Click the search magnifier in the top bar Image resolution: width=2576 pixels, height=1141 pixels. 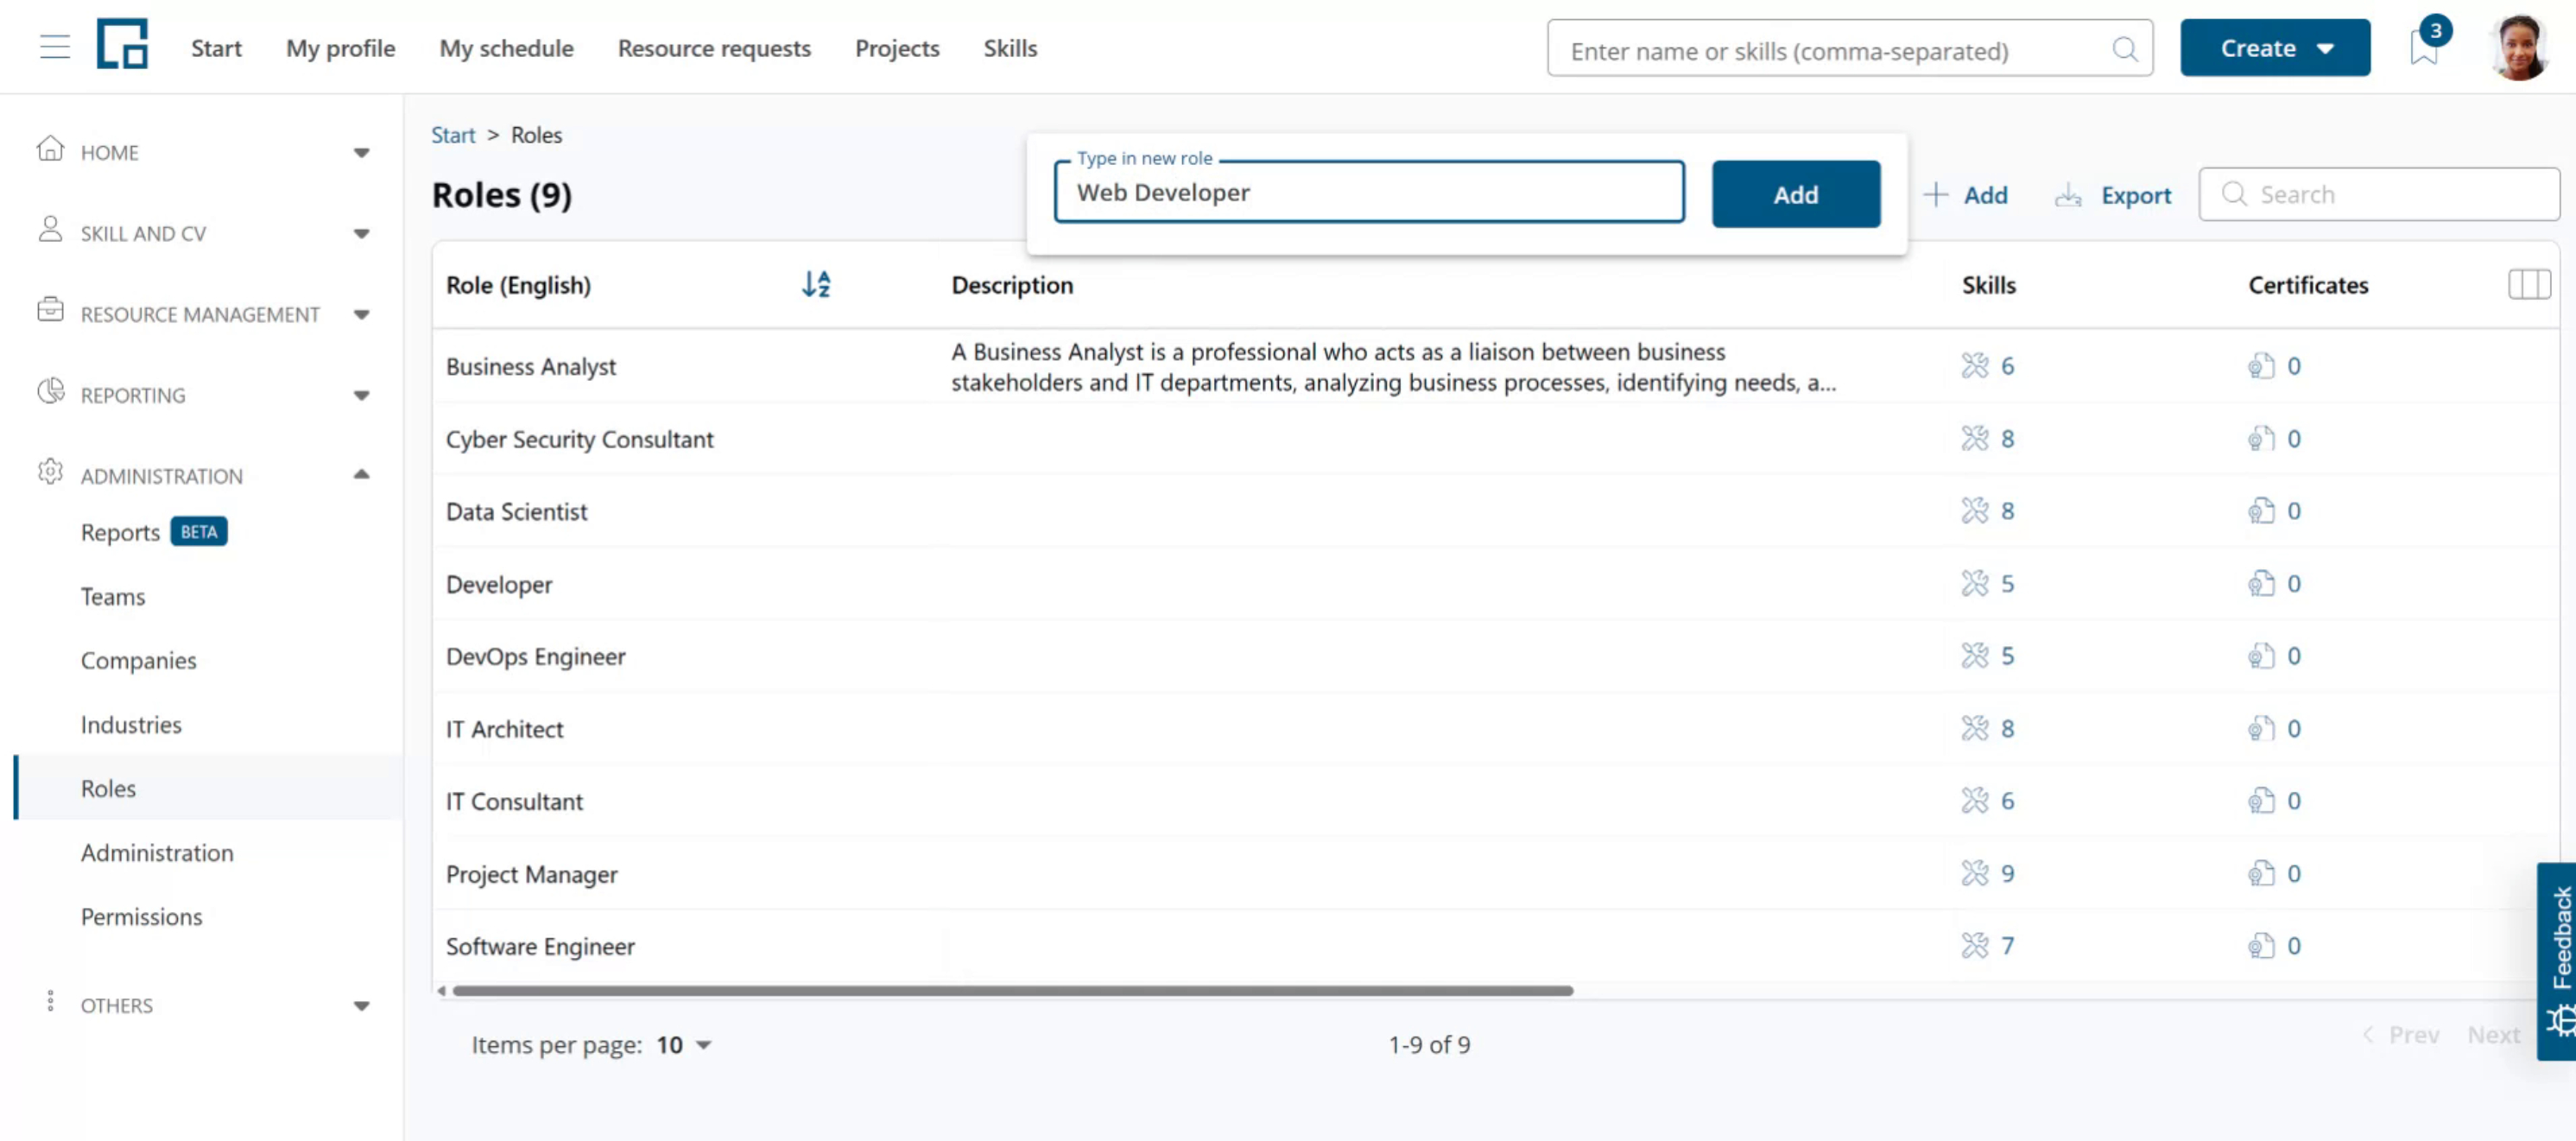pos(2124,49)
